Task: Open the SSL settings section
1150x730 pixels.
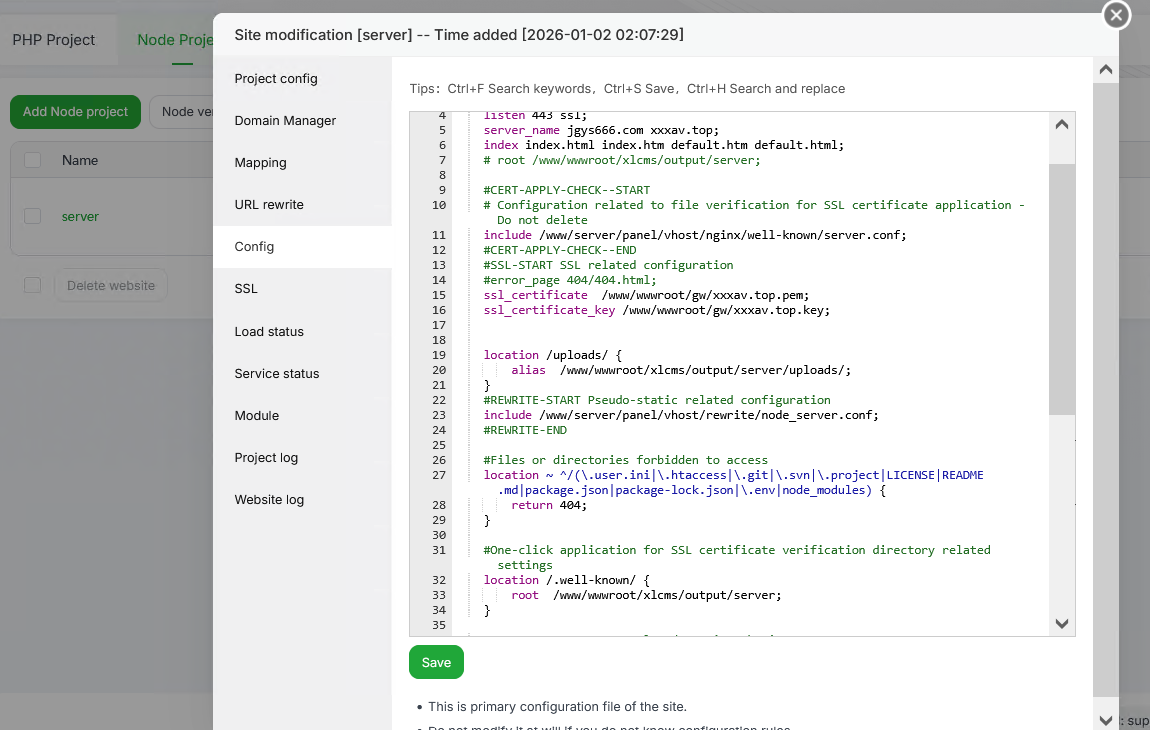Action: (246, 289)
